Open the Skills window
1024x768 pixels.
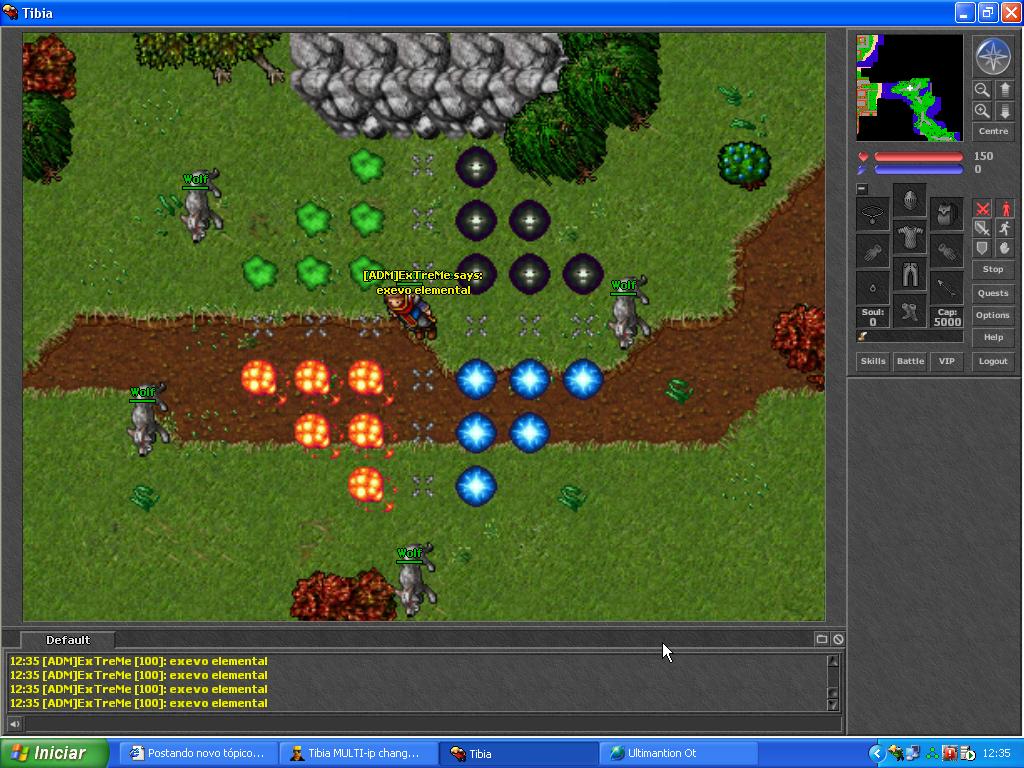(873, 361)
